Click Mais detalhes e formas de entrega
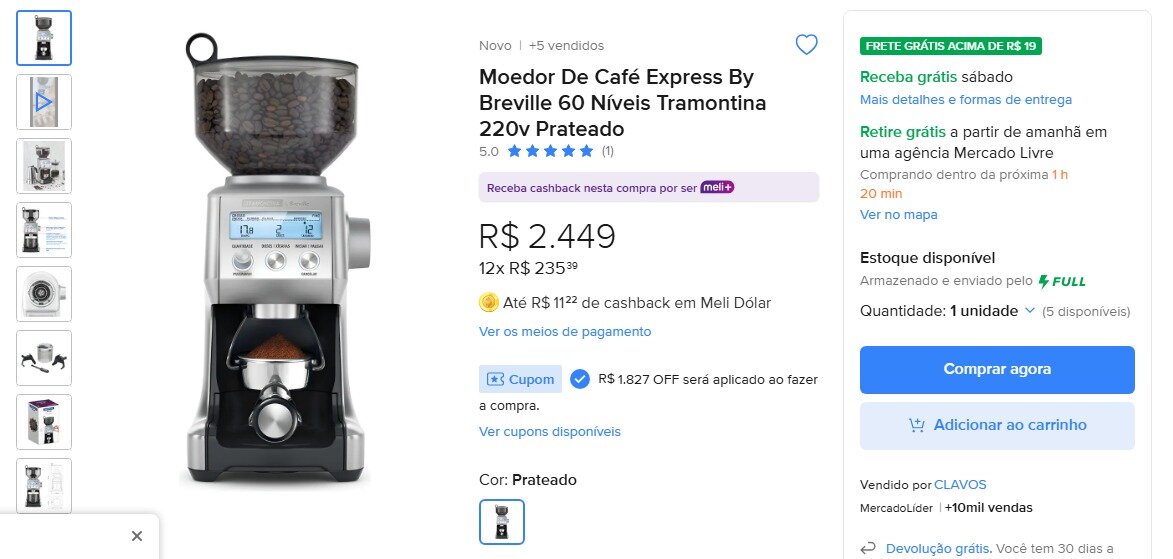 (966, 99)
